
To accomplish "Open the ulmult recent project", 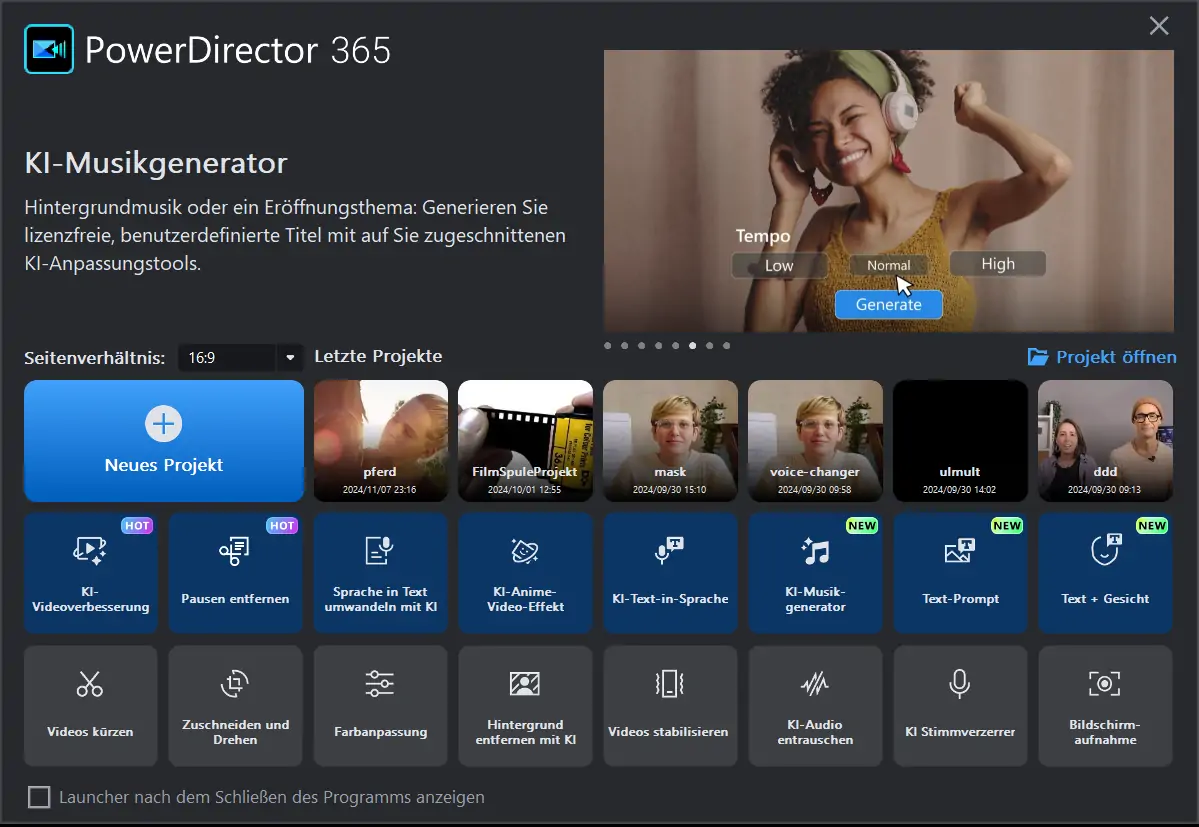I will coord(960,441).
